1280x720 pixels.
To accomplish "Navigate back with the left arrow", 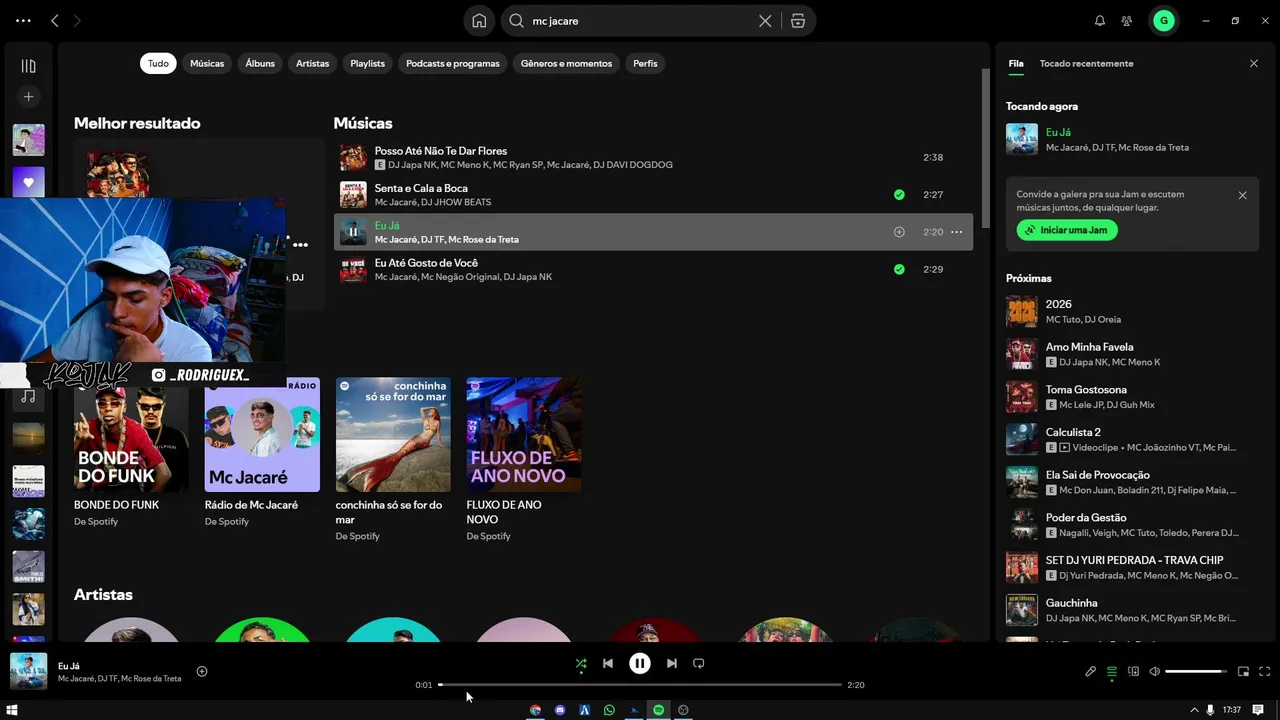I will tap(55, 21).
